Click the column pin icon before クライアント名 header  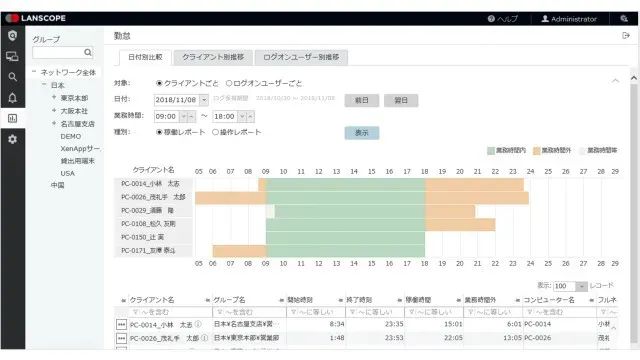[123, 300]
